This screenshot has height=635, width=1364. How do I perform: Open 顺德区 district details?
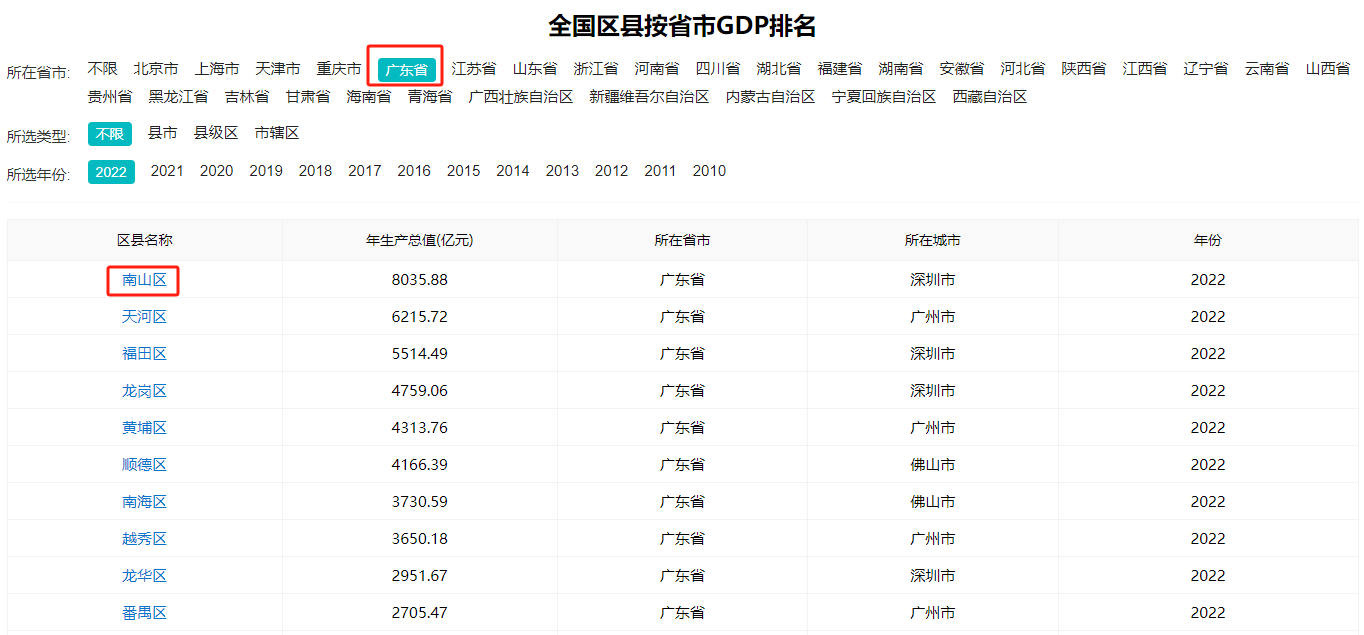tap(144, 465)
